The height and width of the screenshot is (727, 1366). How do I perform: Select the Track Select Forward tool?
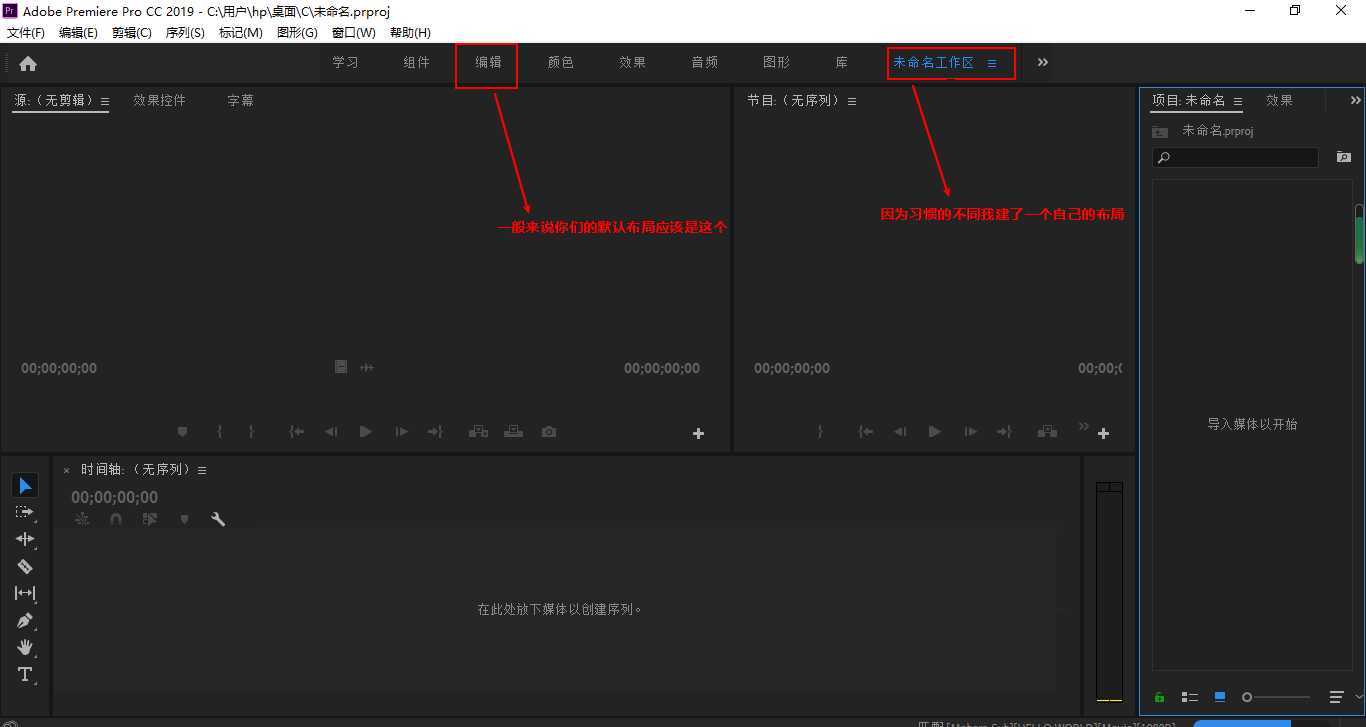point(25,512)
